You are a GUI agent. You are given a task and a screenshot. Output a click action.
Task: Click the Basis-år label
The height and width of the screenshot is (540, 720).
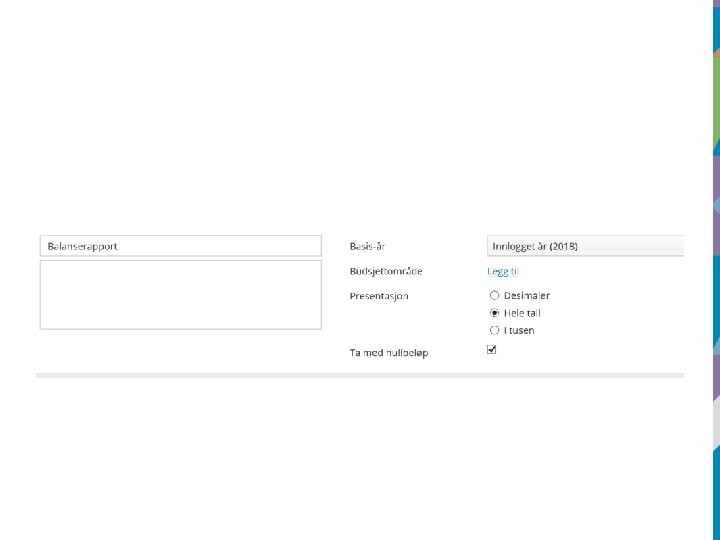click(368, 246)
